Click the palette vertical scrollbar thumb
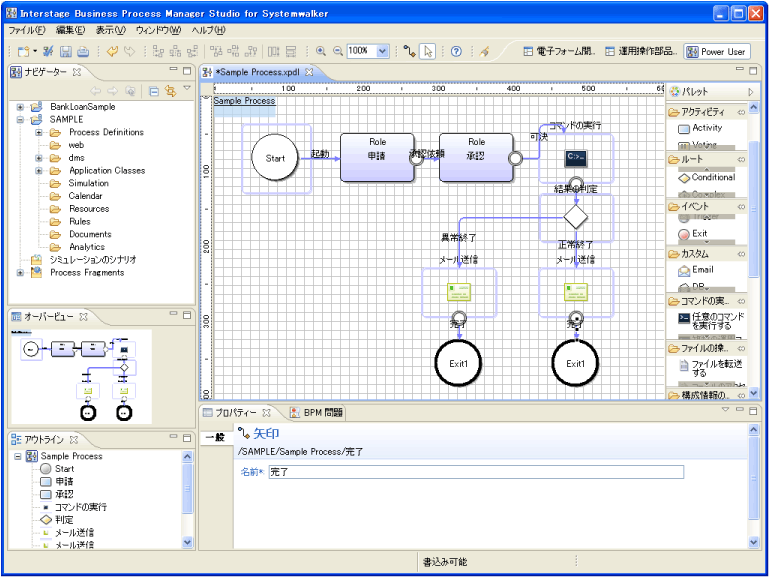This screenshot has width=769, height=577. tap(754, 208)
